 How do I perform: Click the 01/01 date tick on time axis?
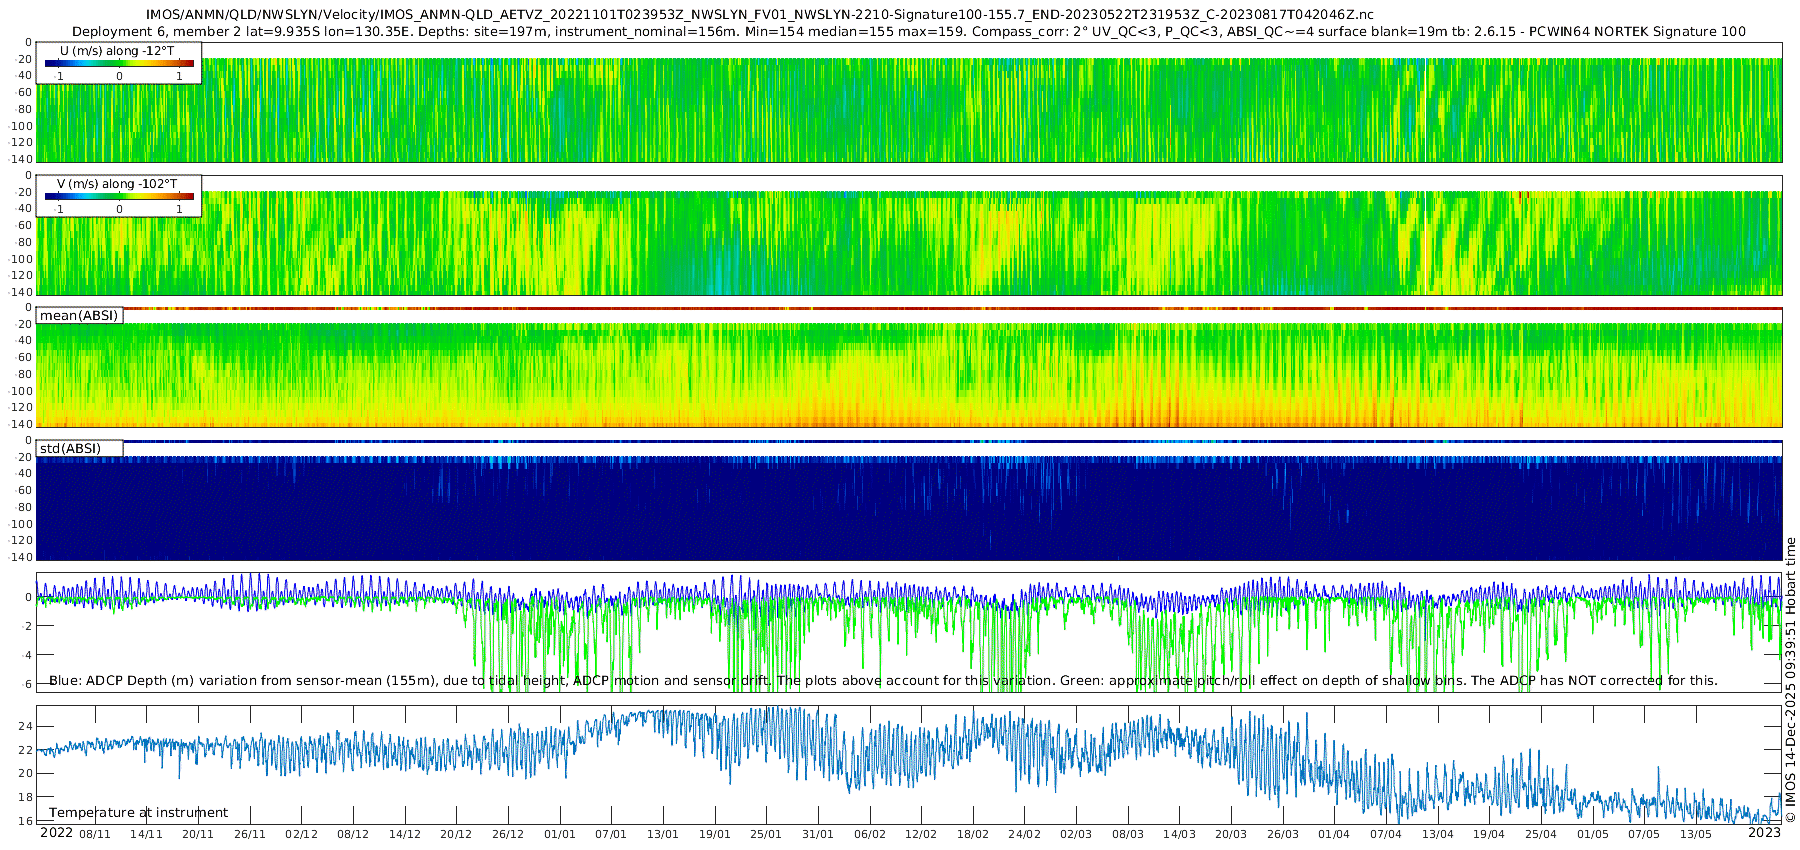point(559,834)
